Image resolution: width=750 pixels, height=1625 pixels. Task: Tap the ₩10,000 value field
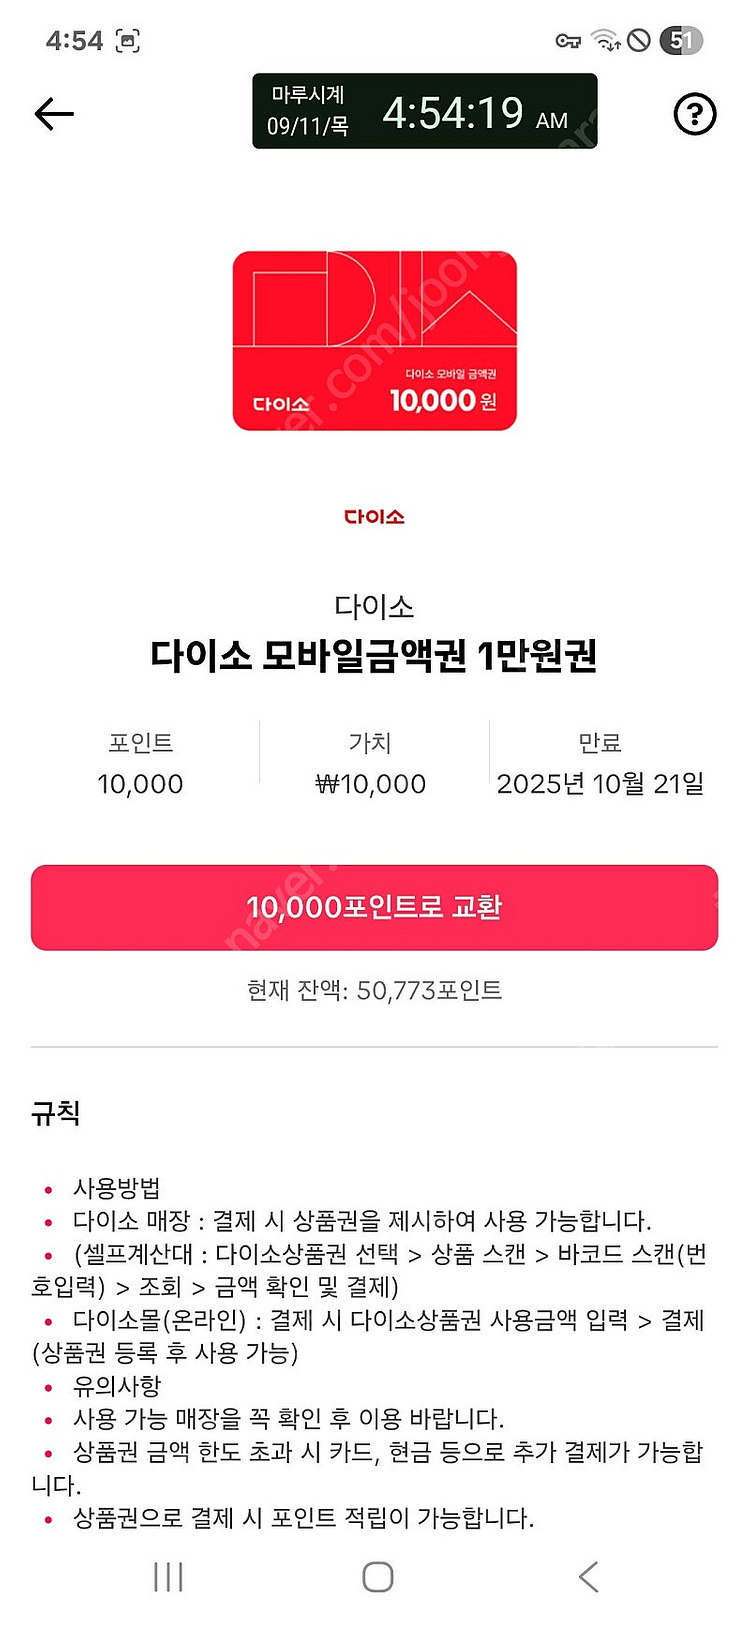370,784
